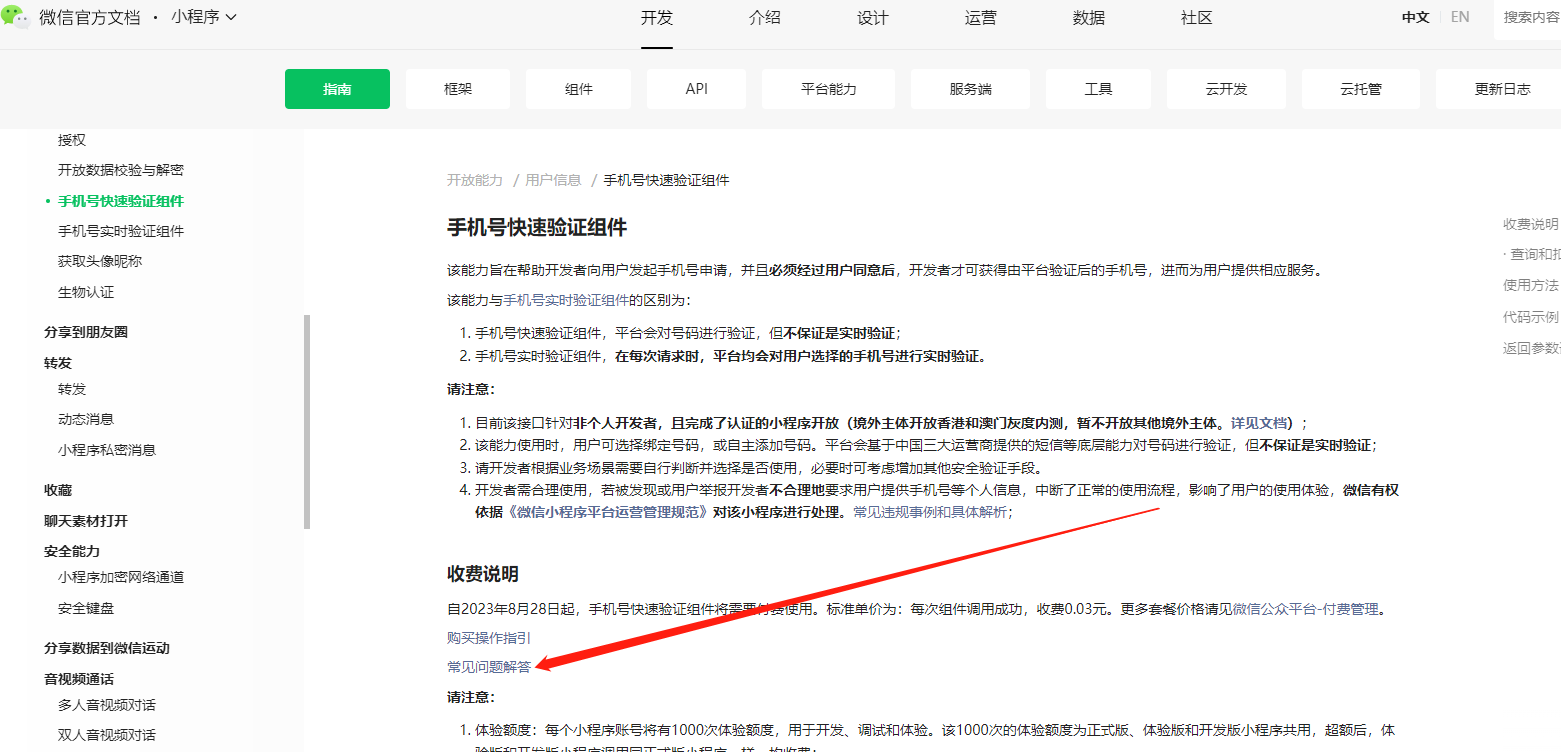This screenshot has height=752, width=1561.
Task: Switch language to 中文
Action: pos(1415,17)
